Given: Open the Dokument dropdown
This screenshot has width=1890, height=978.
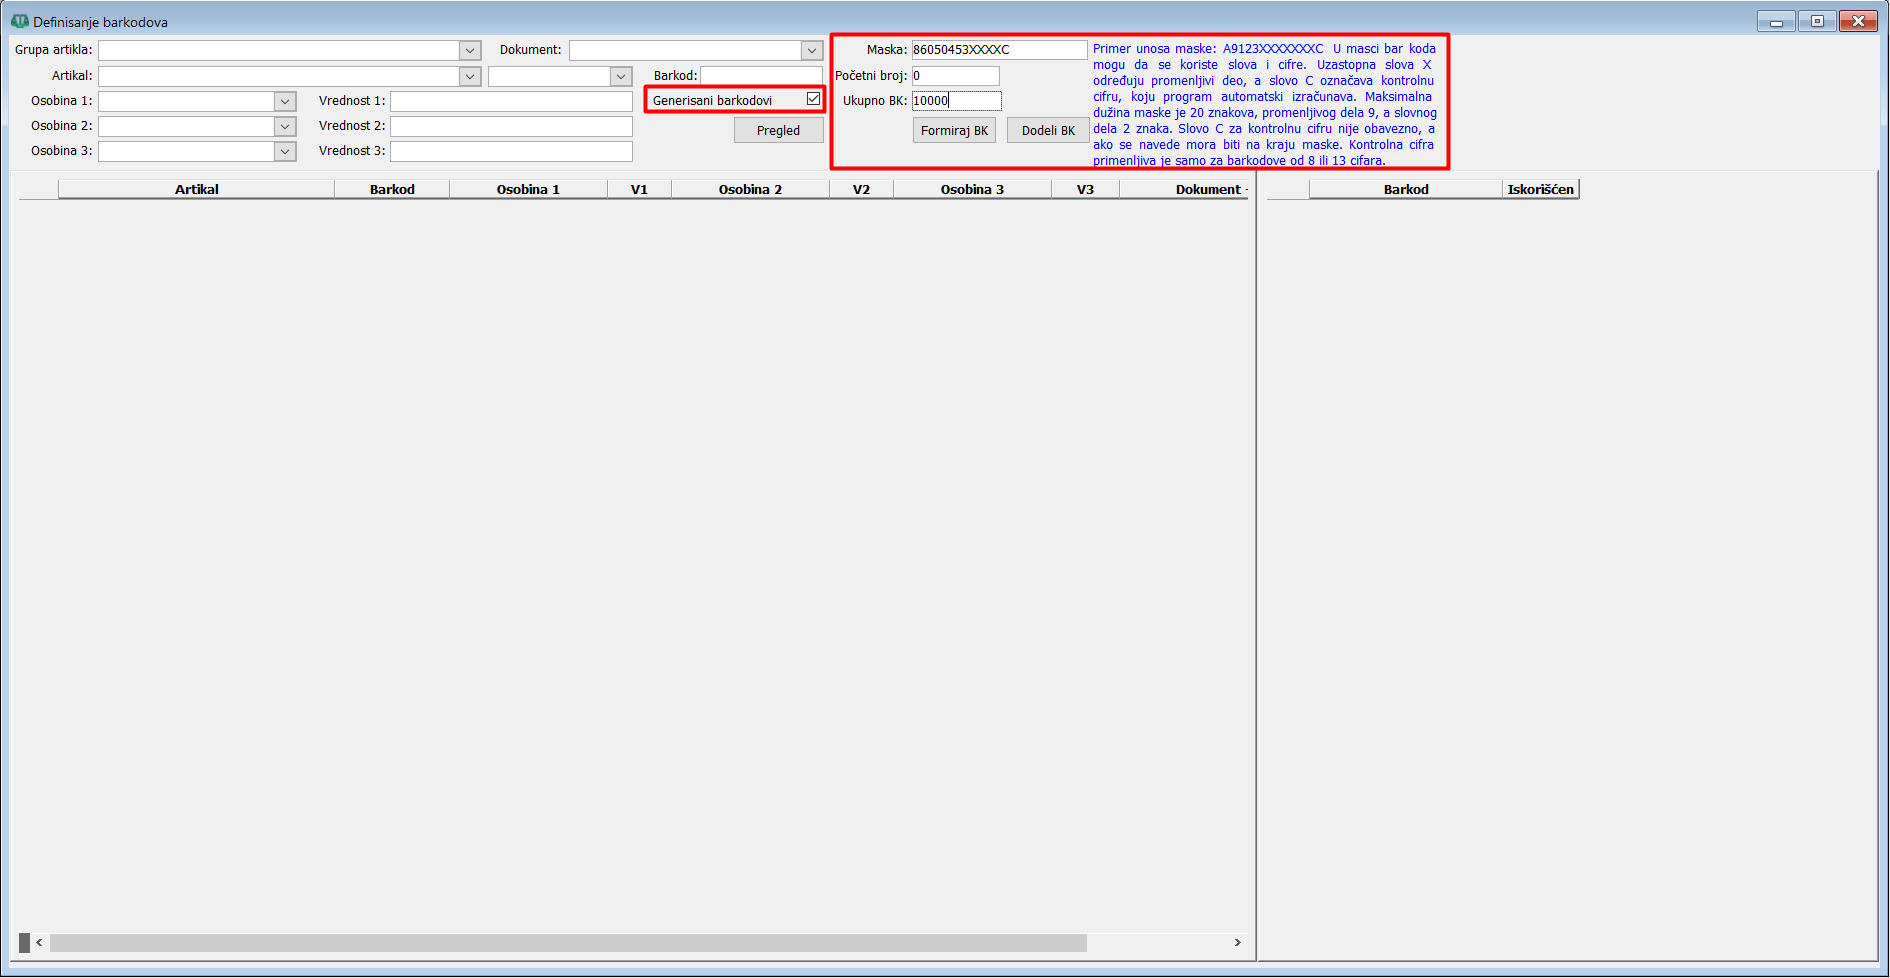Looking at the screenshot, I should [812, 50].
